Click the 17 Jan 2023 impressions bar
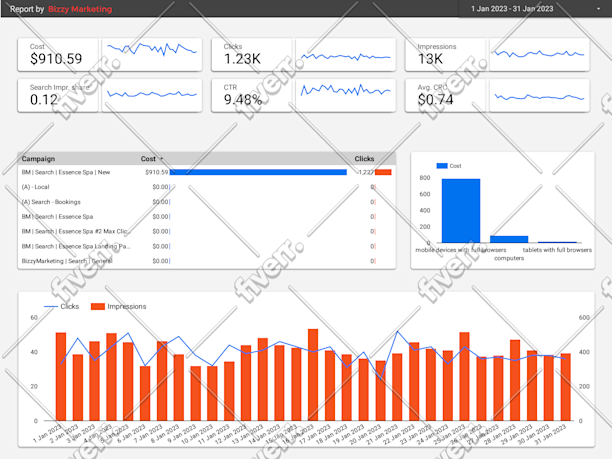612x459 pixels. point(330,386)
